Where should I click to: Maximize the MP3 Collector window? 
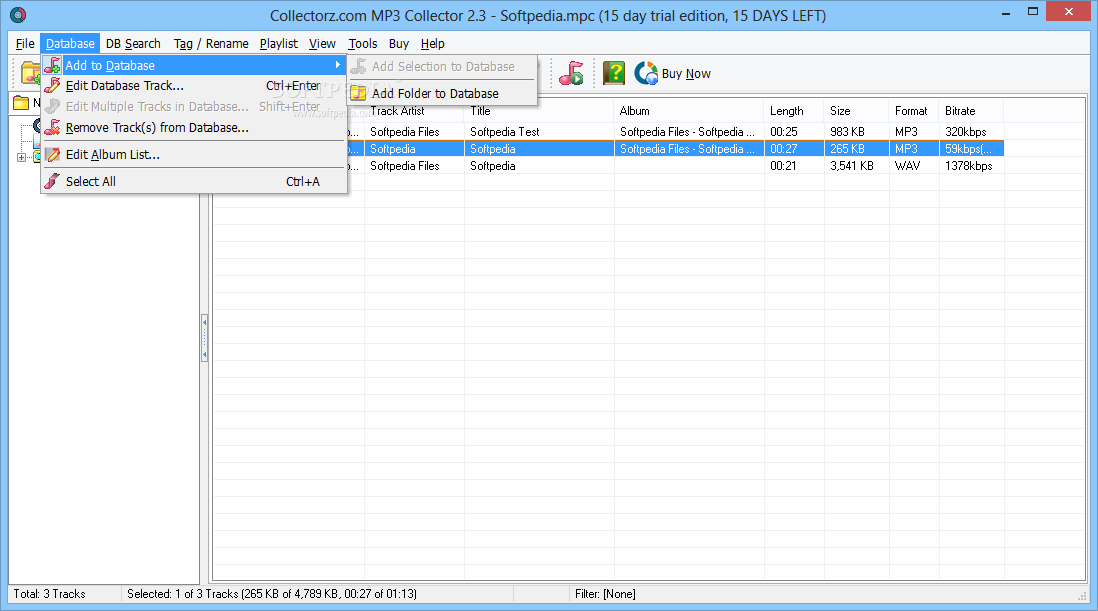(1032, 12)
